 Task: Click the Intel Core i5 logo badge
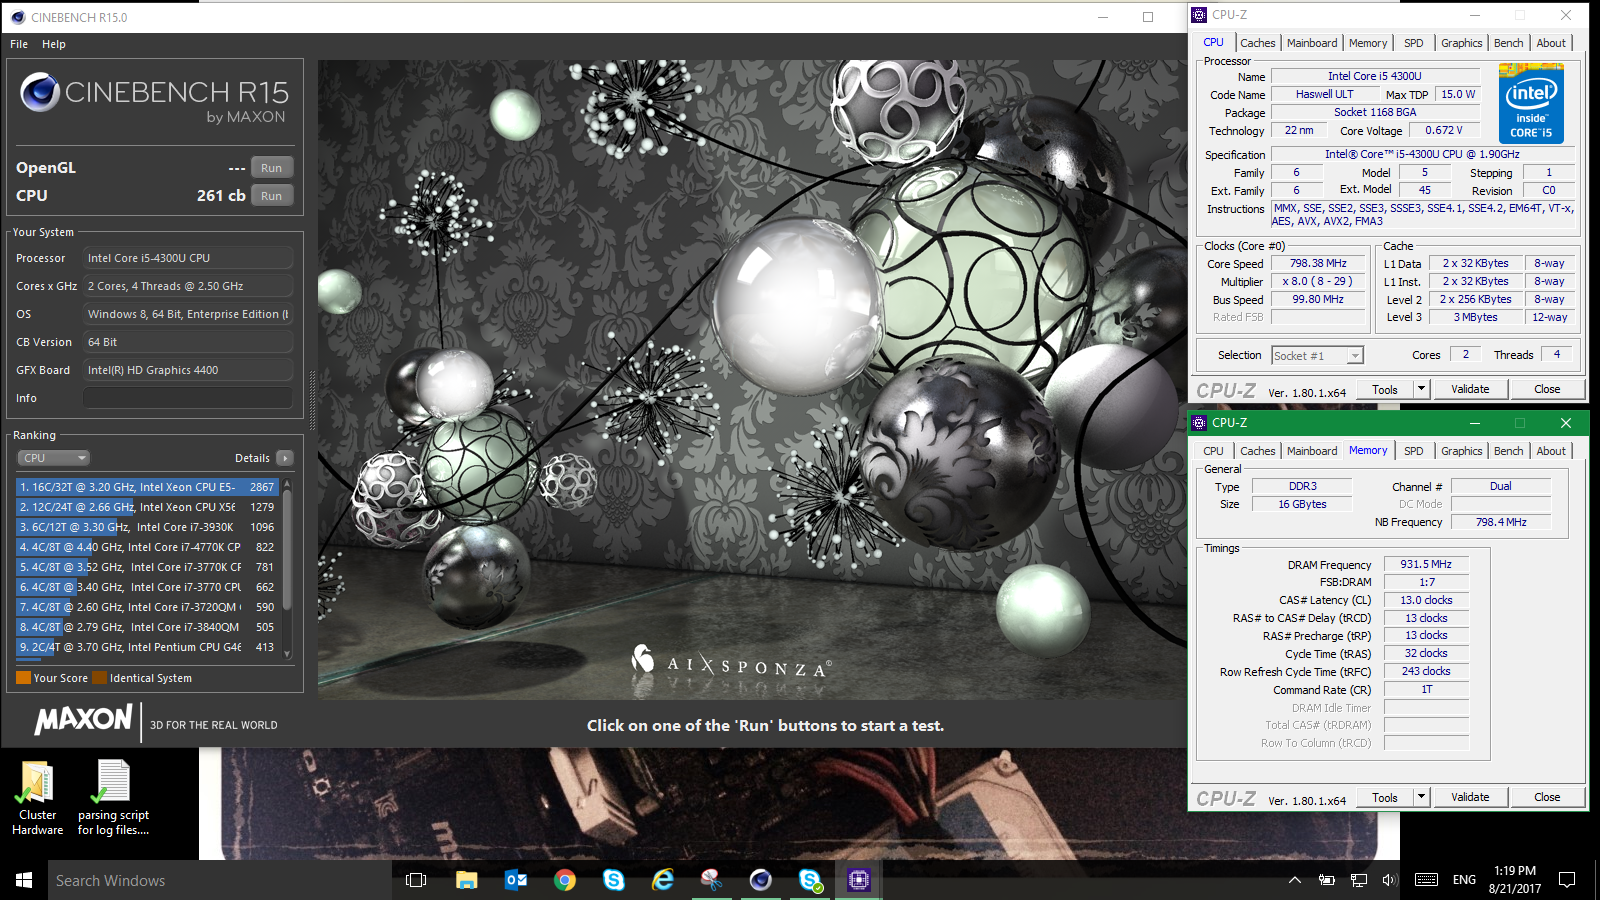(1531, 104)
